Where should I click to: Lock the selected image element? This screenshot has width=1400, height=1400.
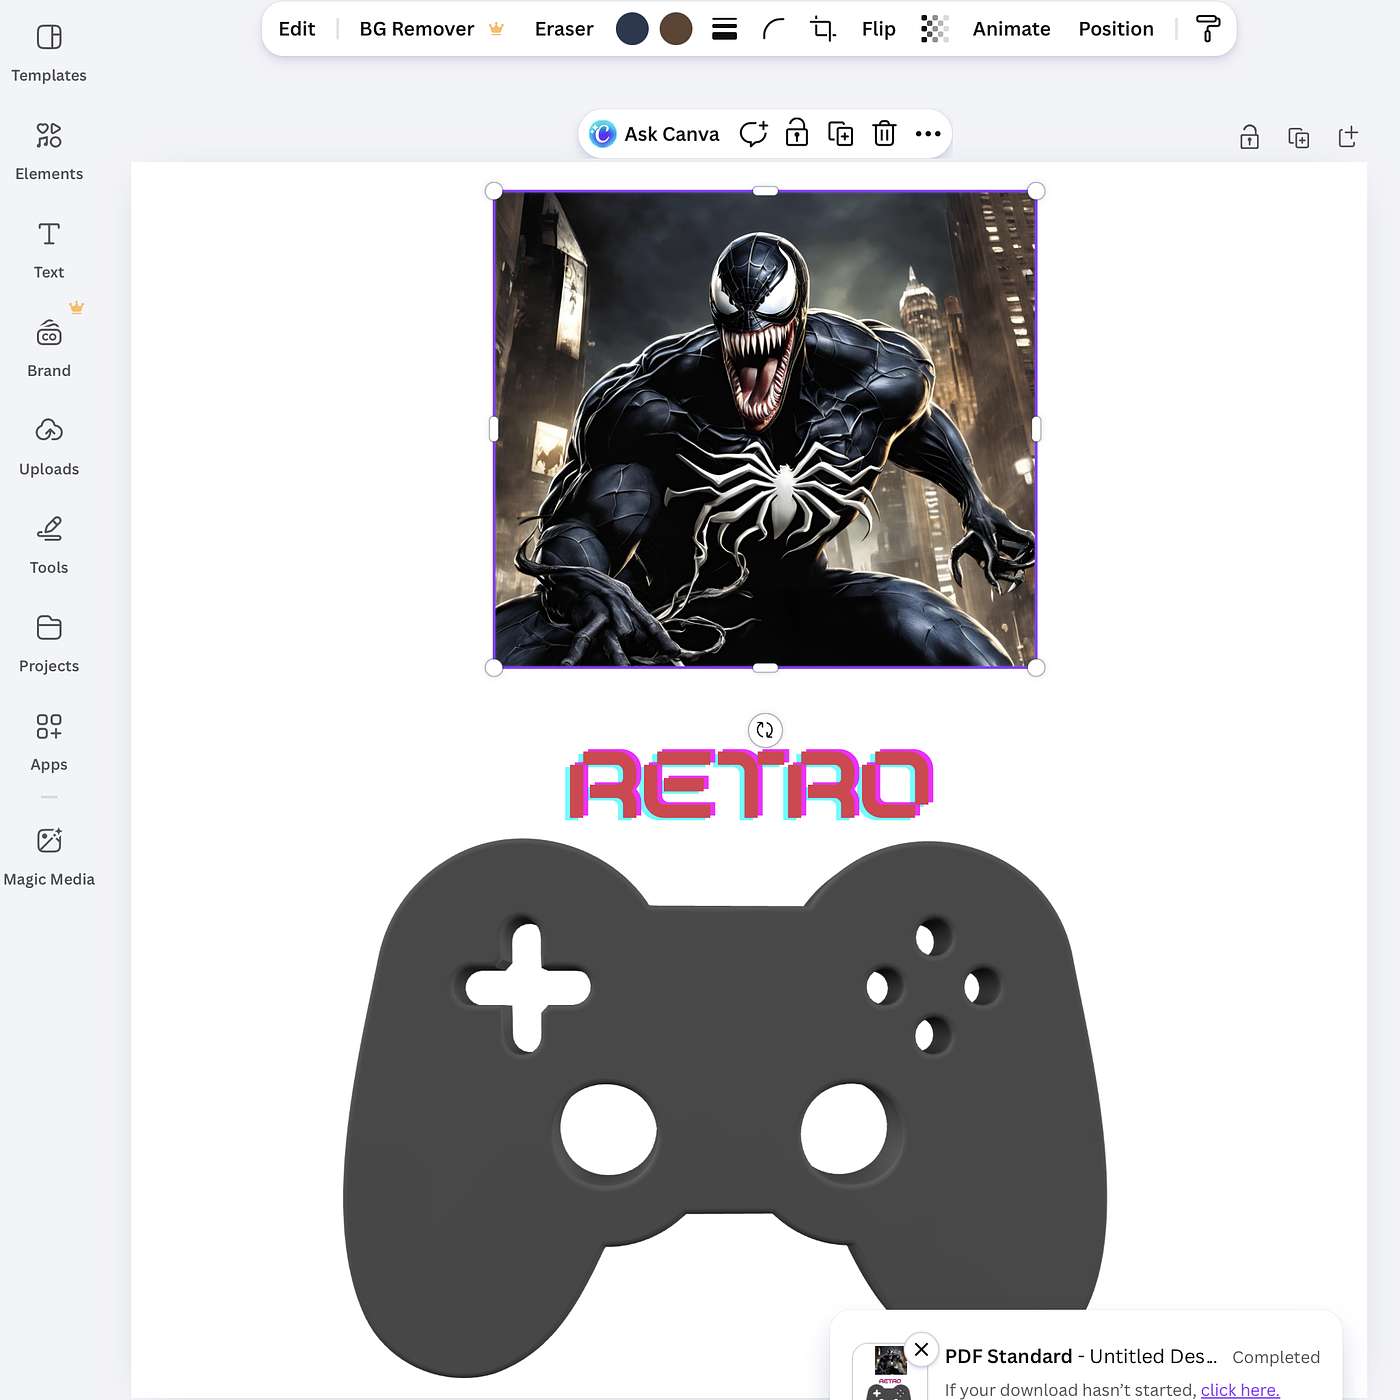point(797,134)
